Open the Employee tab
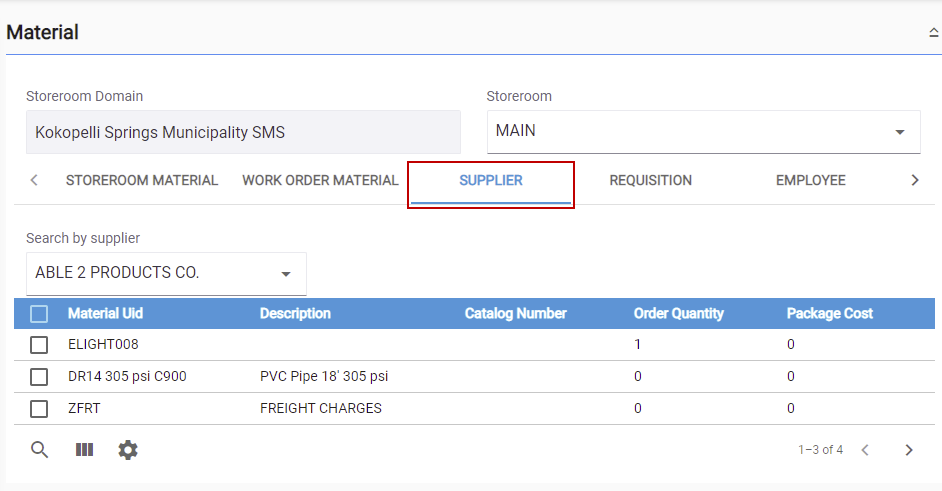 (x=810, y=180)
